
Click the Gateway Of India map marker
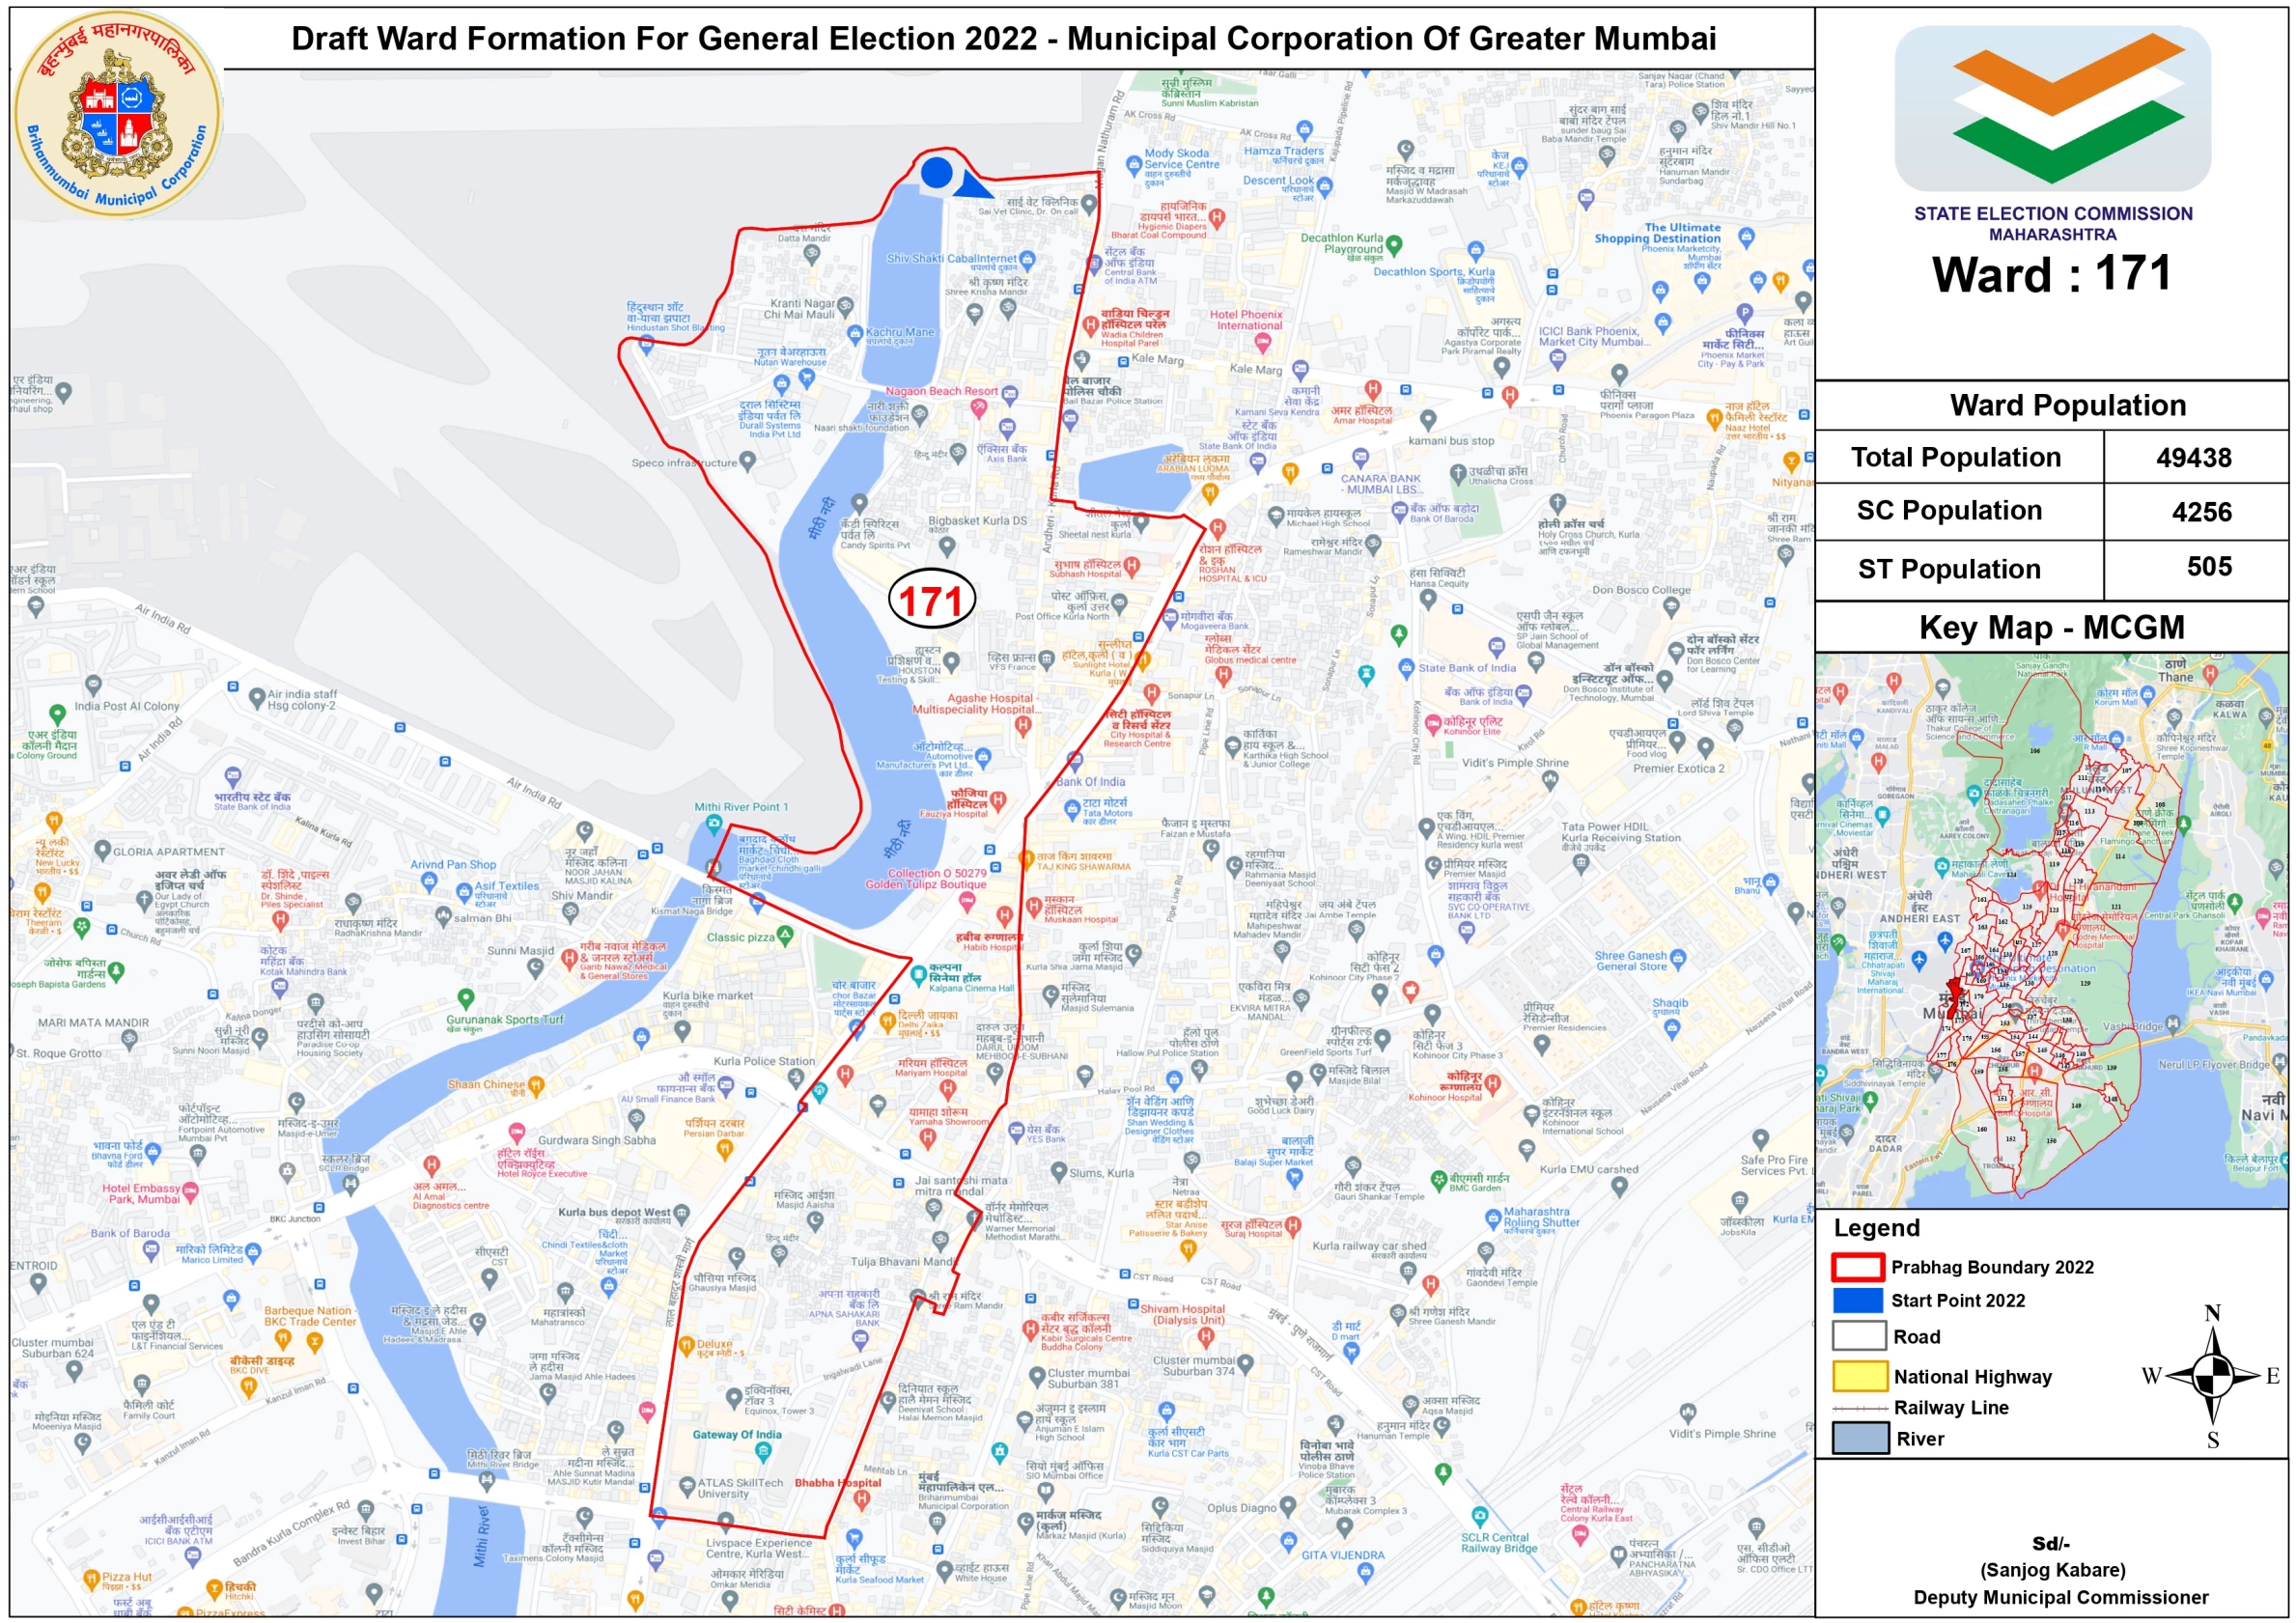[764, 1450]
